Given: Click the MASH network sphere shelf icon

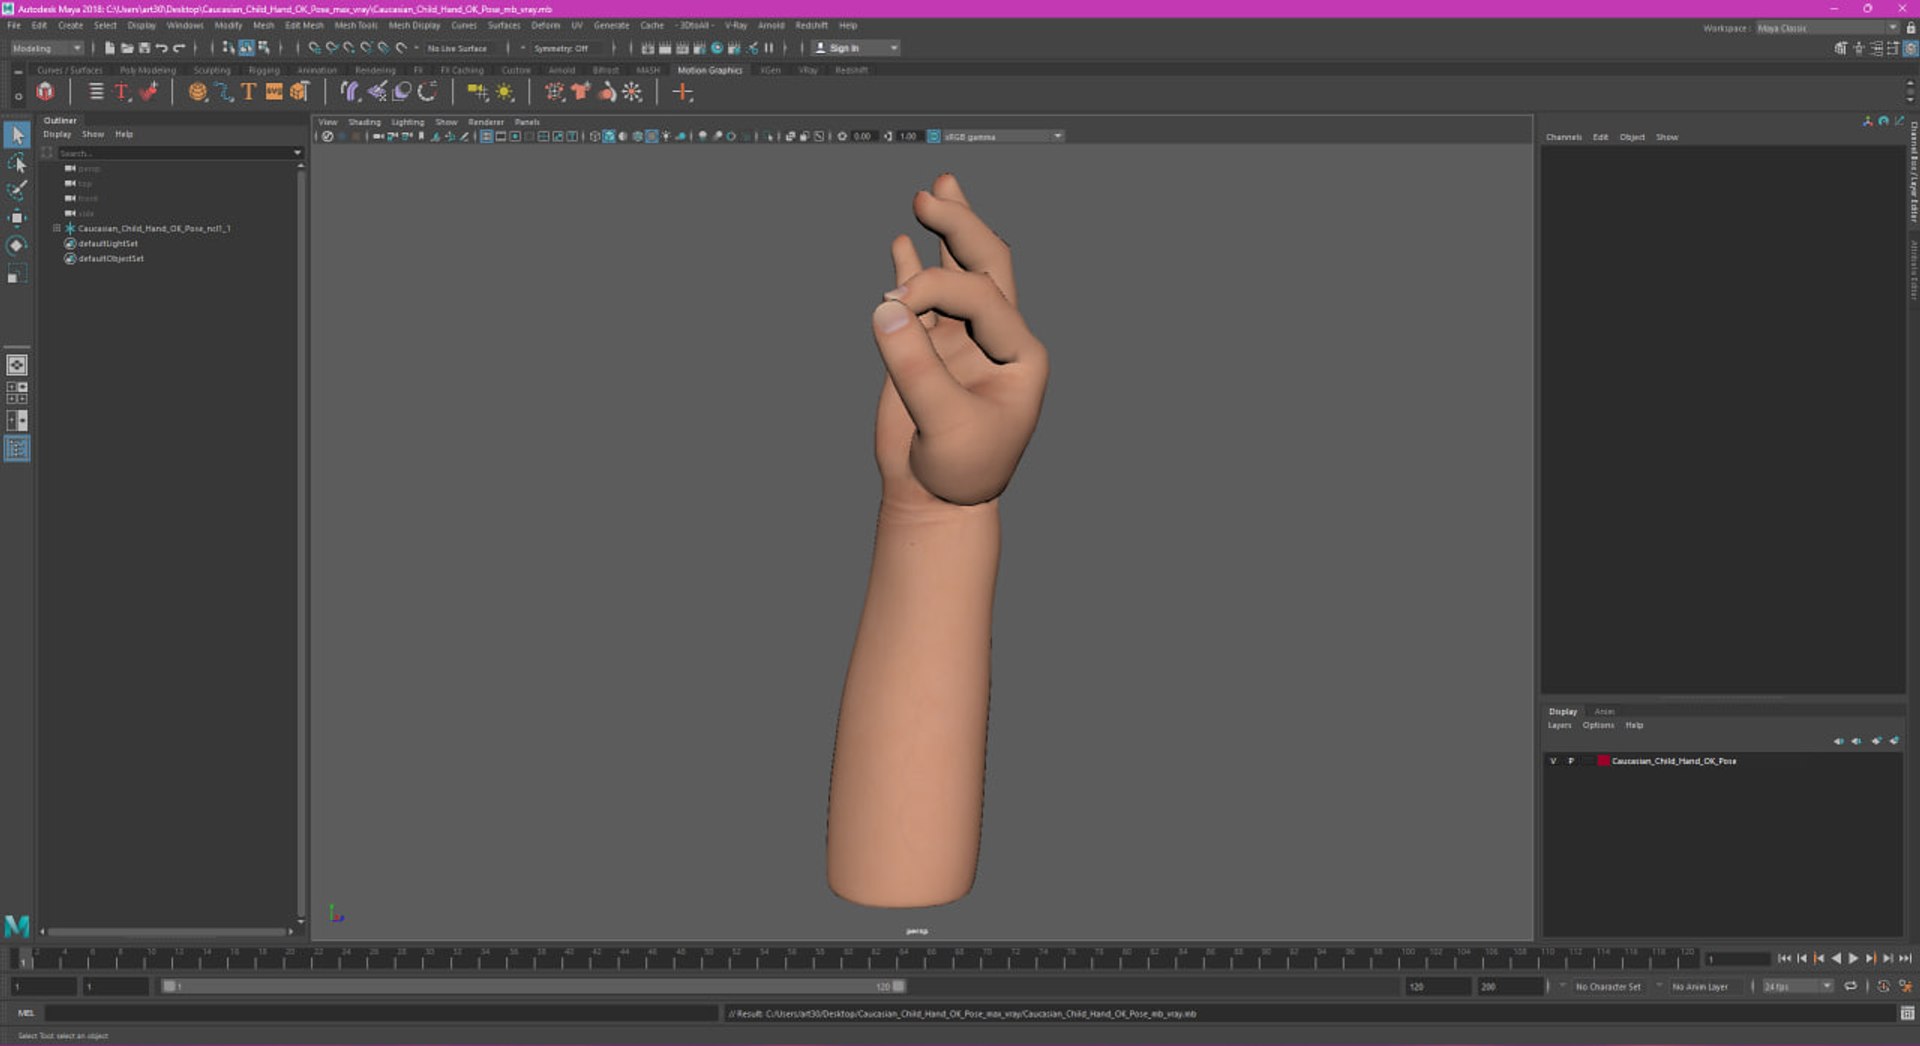Looking at the screenshot, I should pyautogui.click(x=198, y=92).
